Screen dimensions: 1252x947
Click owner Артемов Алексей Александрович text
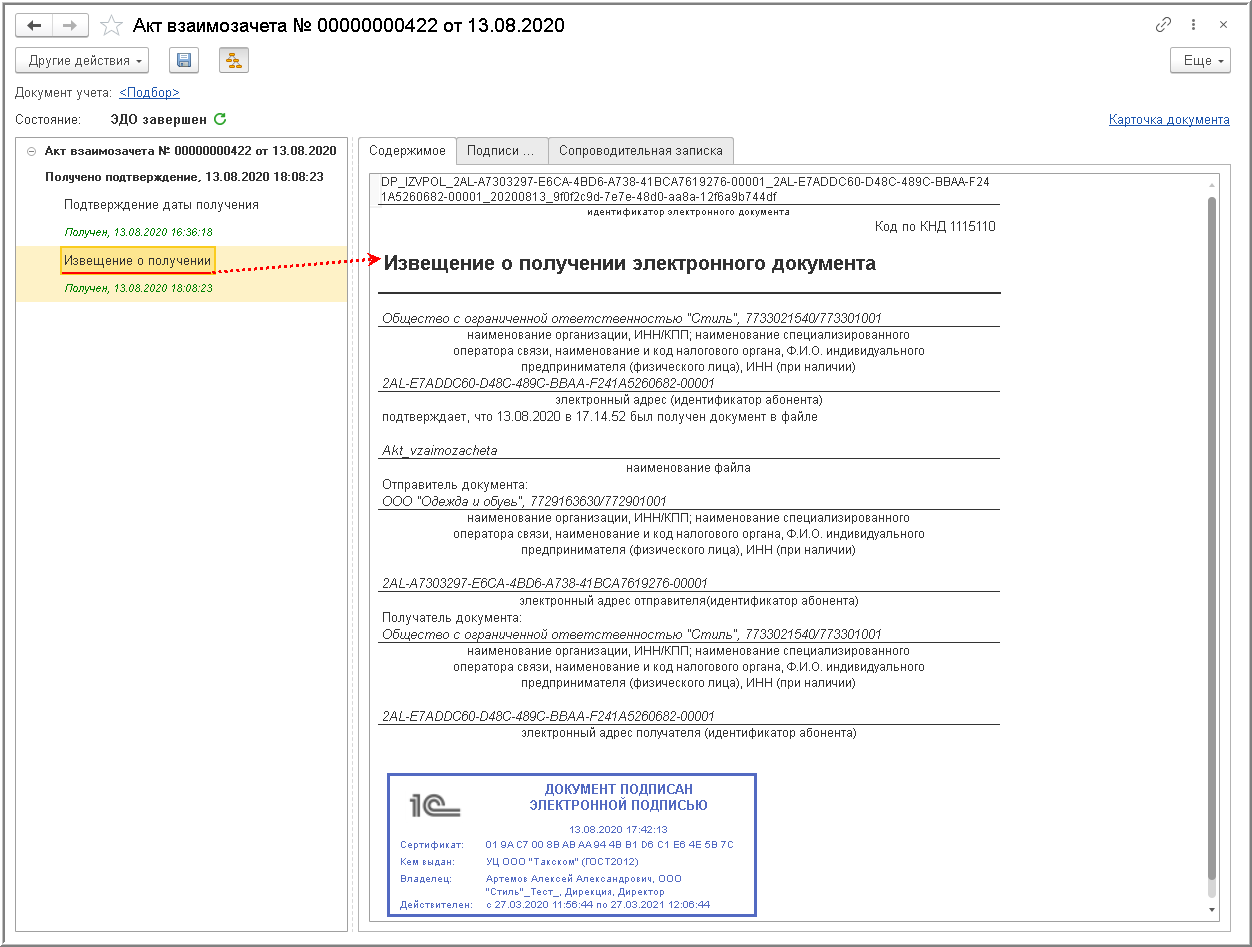pos(583,878)
